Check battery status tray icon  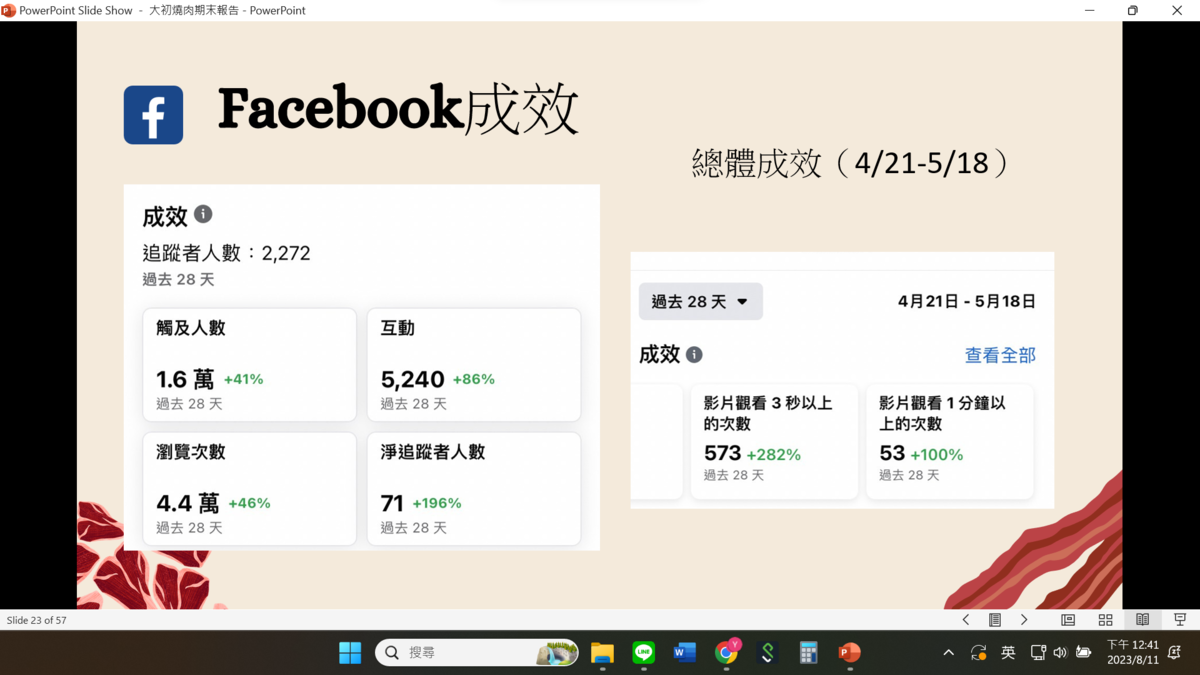point(1083,653)
